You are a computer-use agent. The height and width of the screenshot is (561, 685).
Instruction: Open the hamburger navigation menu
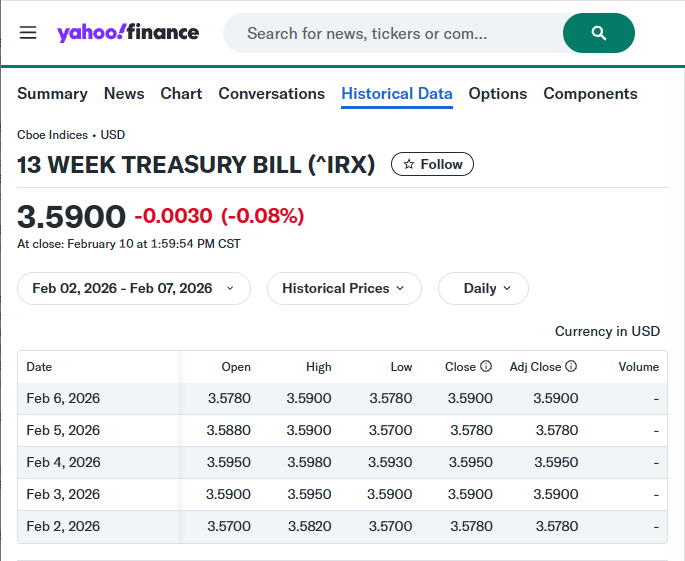(x=28, y=33)
